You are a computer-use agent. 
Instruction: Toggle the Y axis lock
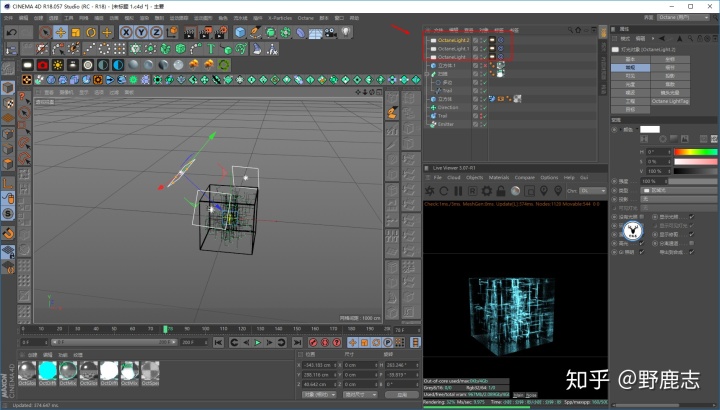click(141, 32)
